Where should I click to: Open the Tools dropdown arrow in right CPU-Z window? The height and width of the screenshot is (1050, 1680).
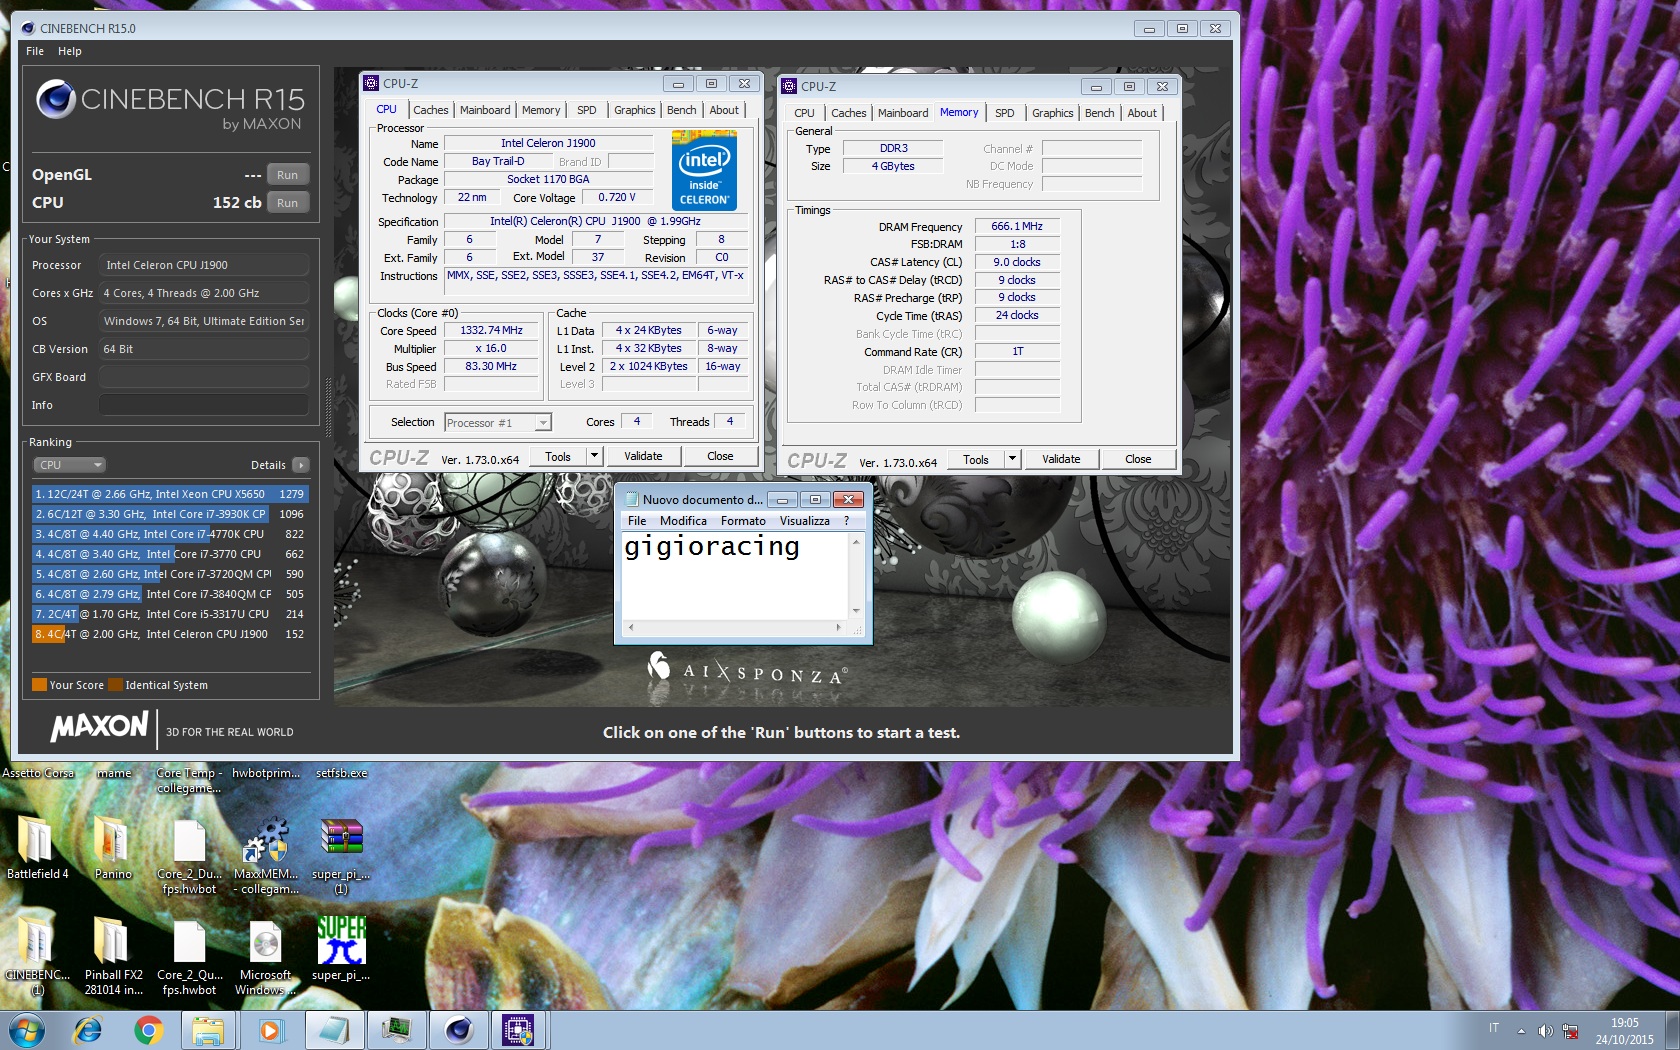tap(1011, 459)
